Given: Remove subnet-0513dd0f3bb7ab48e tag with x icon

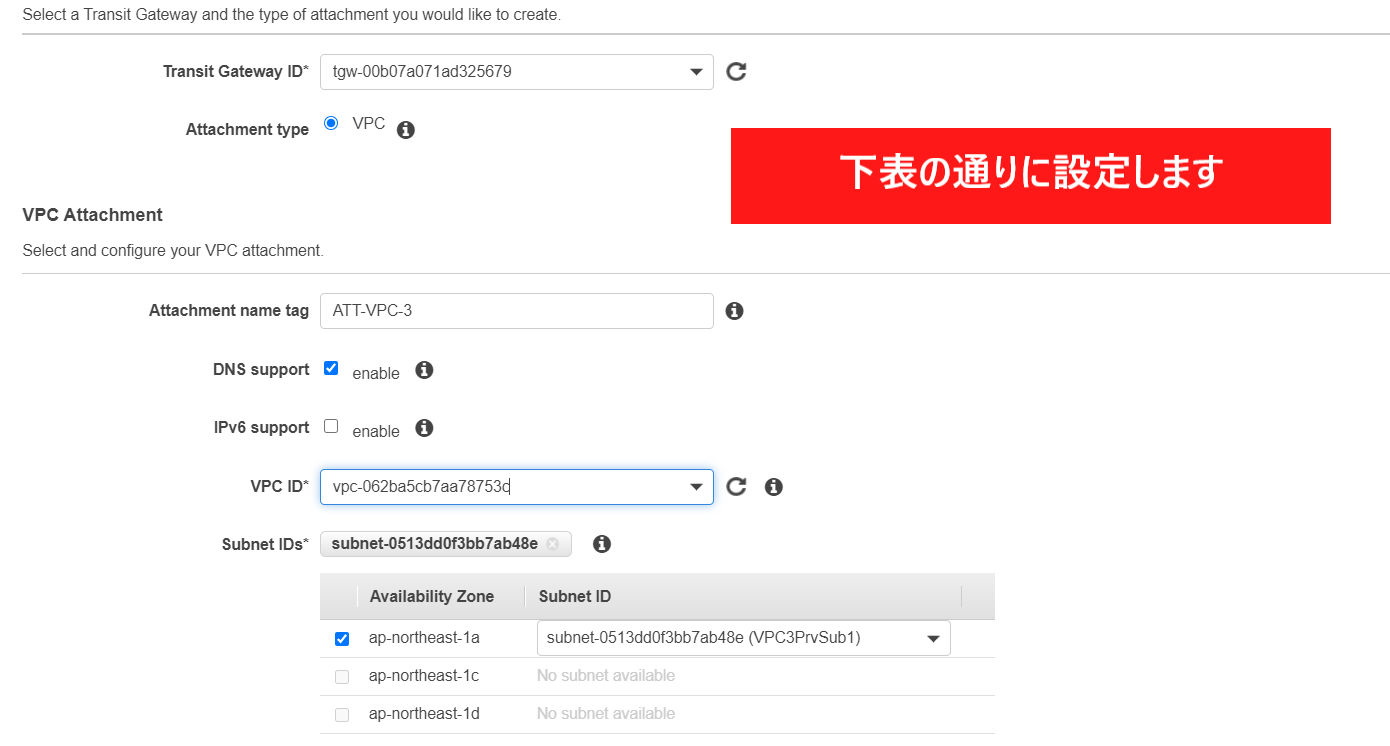Looking at the screenshot, I should click(552, 544).
